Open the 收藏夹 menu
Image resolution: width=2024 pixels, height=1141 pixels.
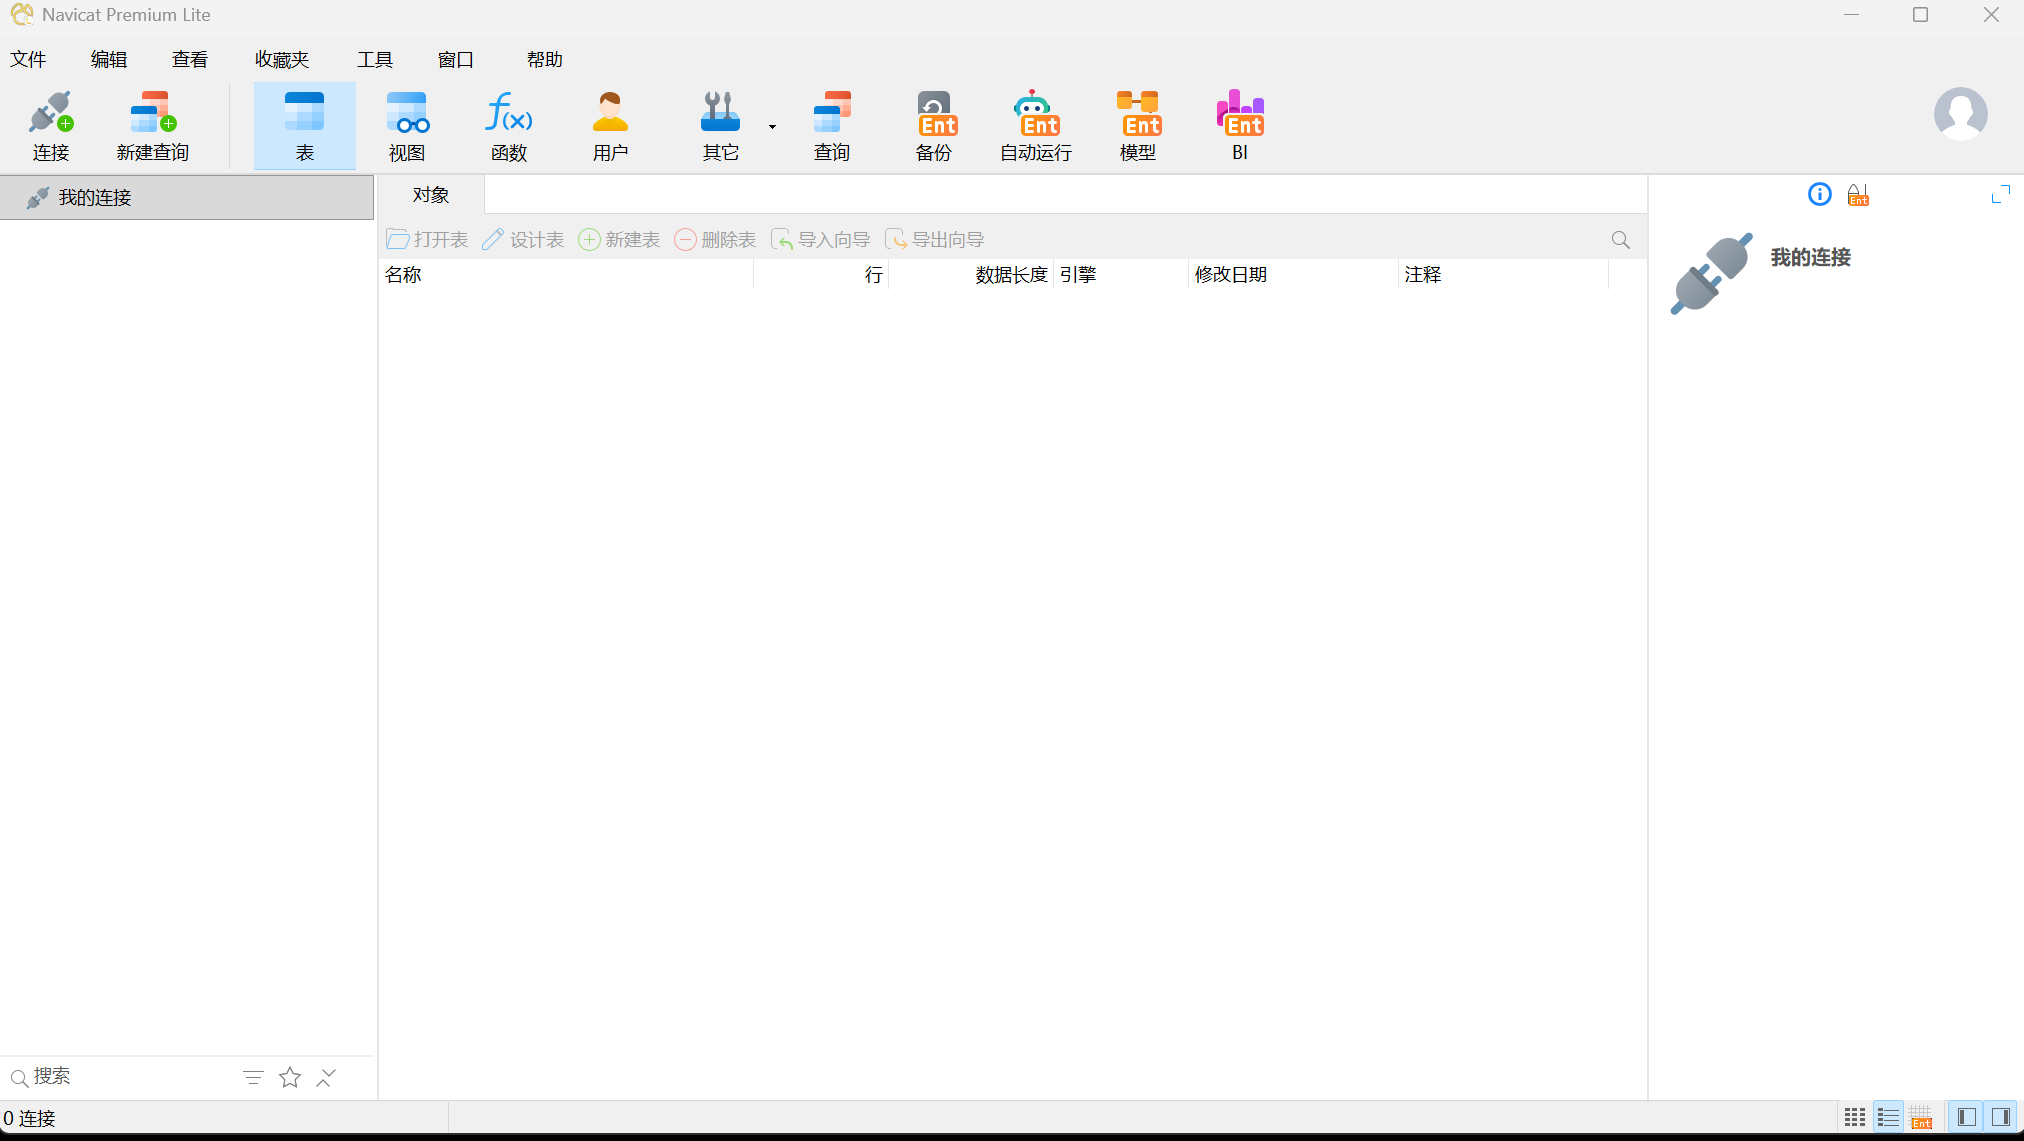(x=282, y=59)
